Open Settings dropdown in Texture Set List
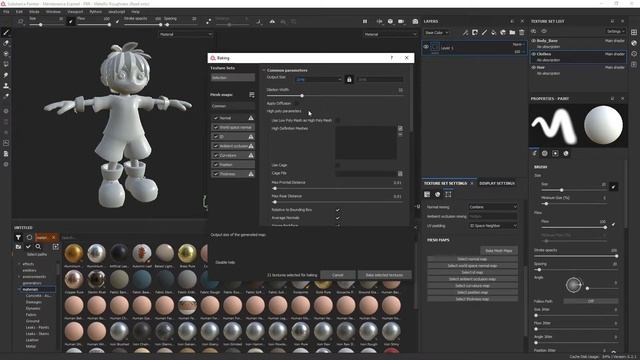640x360 pixels. [x=615, y=31]
